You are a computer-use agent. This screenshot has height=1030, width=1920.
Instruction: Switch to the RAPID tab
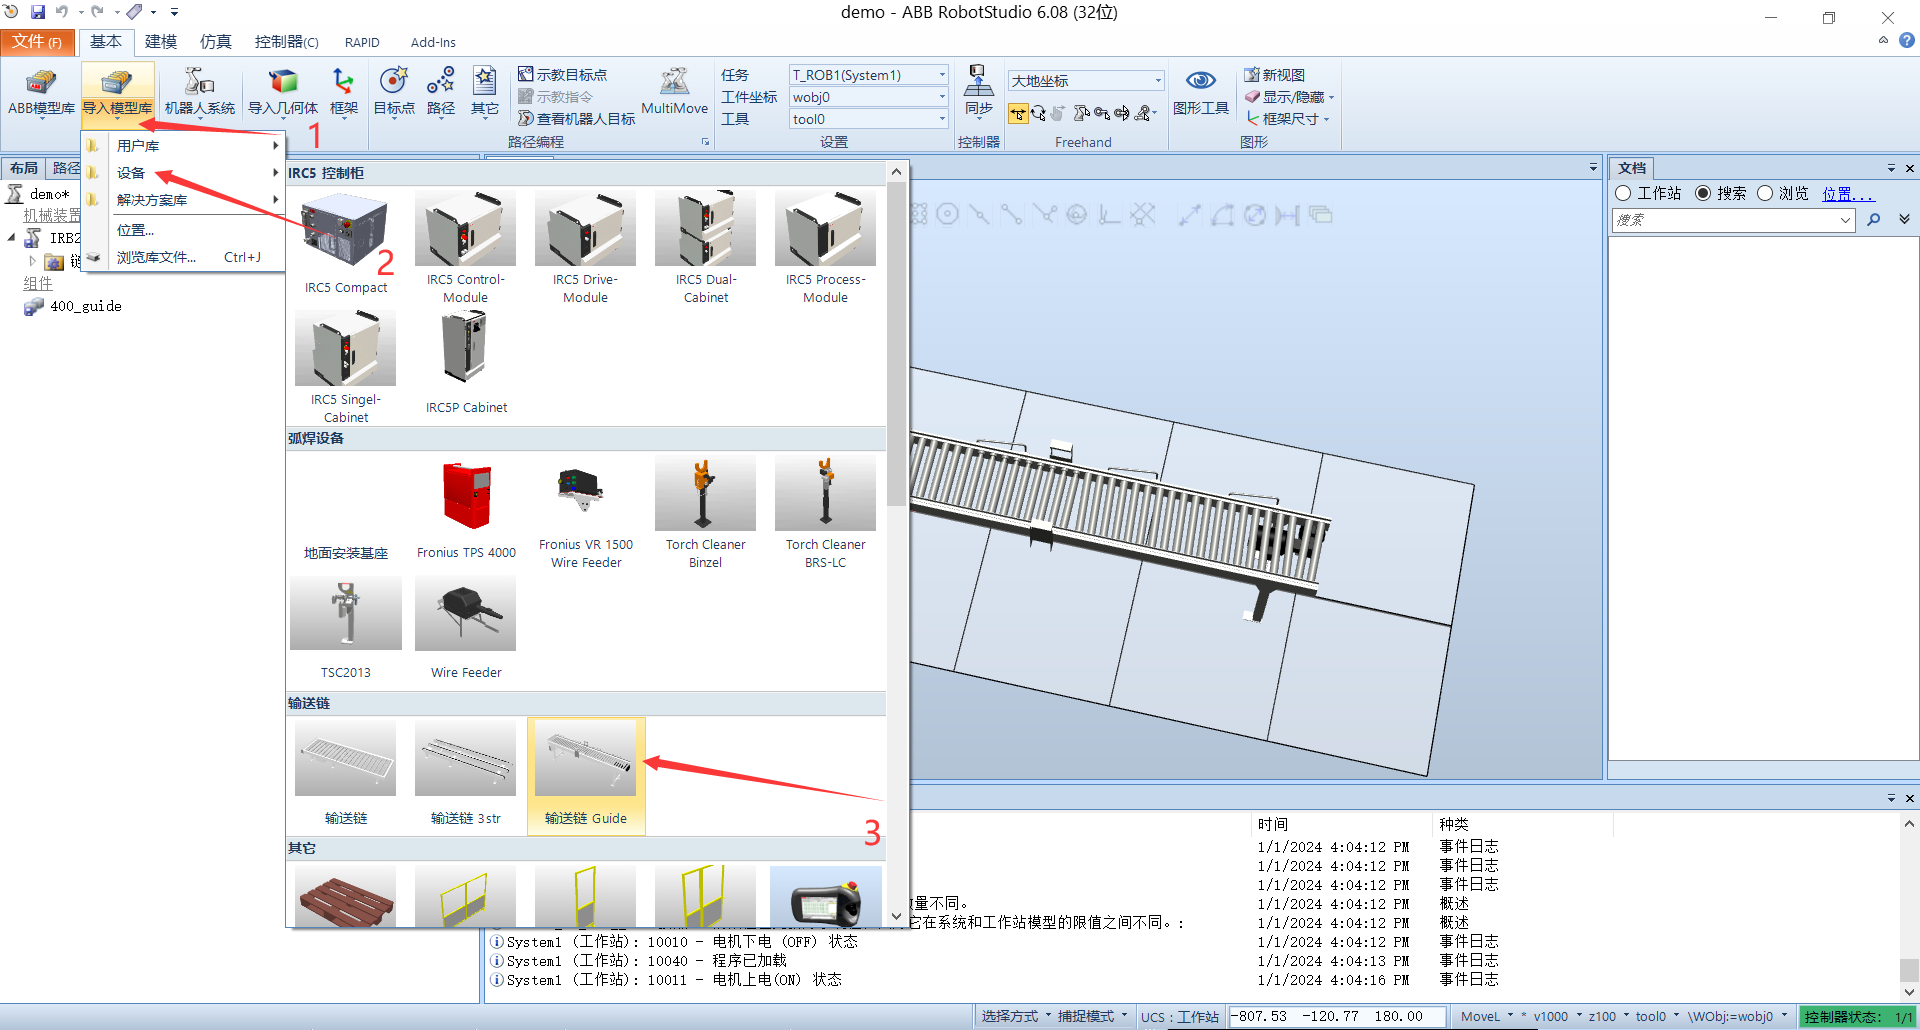coord(362,42)
